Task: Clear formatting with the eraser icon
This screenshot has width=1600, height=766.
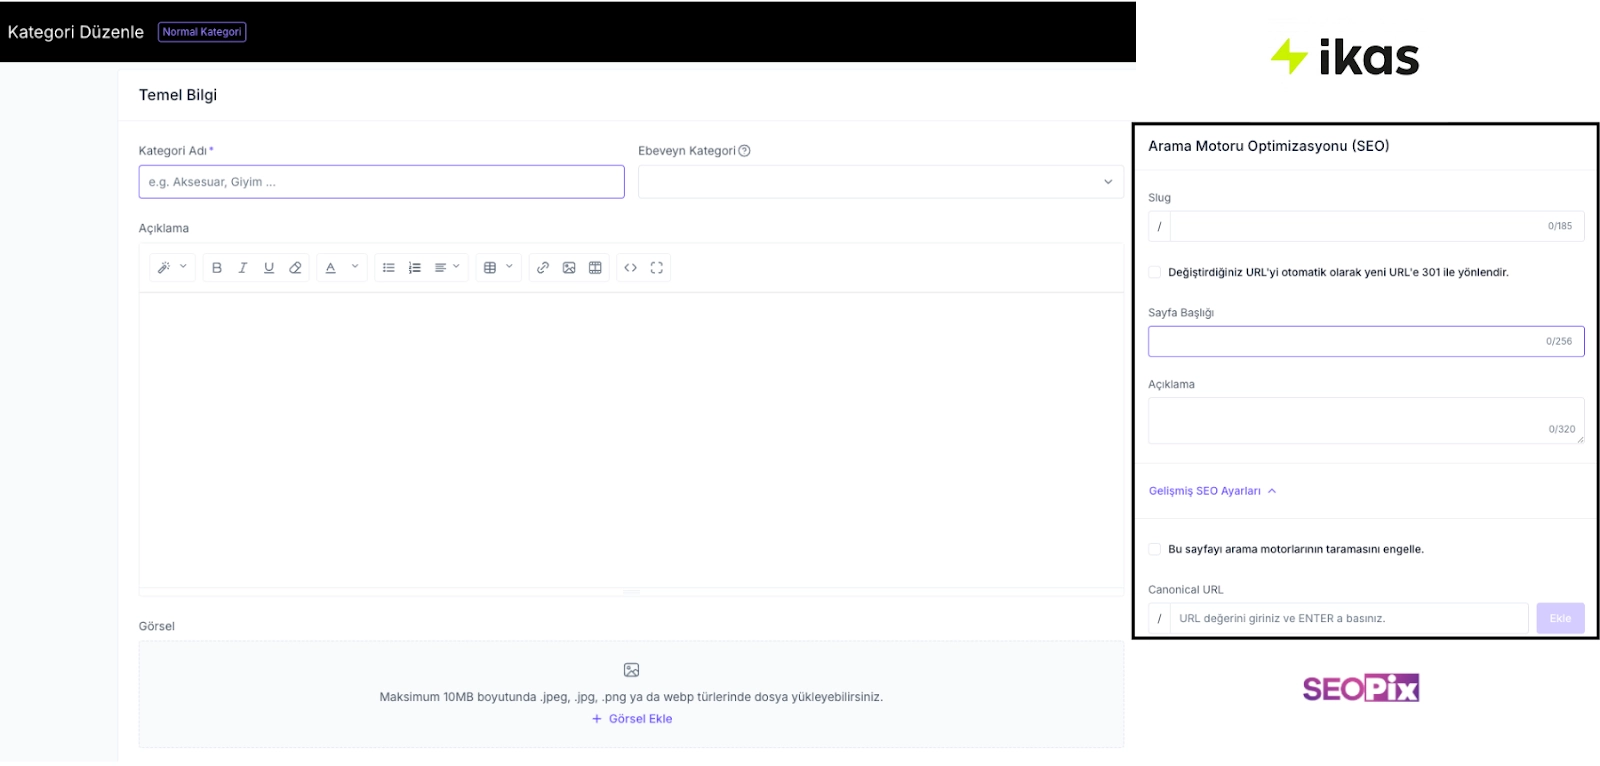Action: pyautogui.click(x=295, y=268)
